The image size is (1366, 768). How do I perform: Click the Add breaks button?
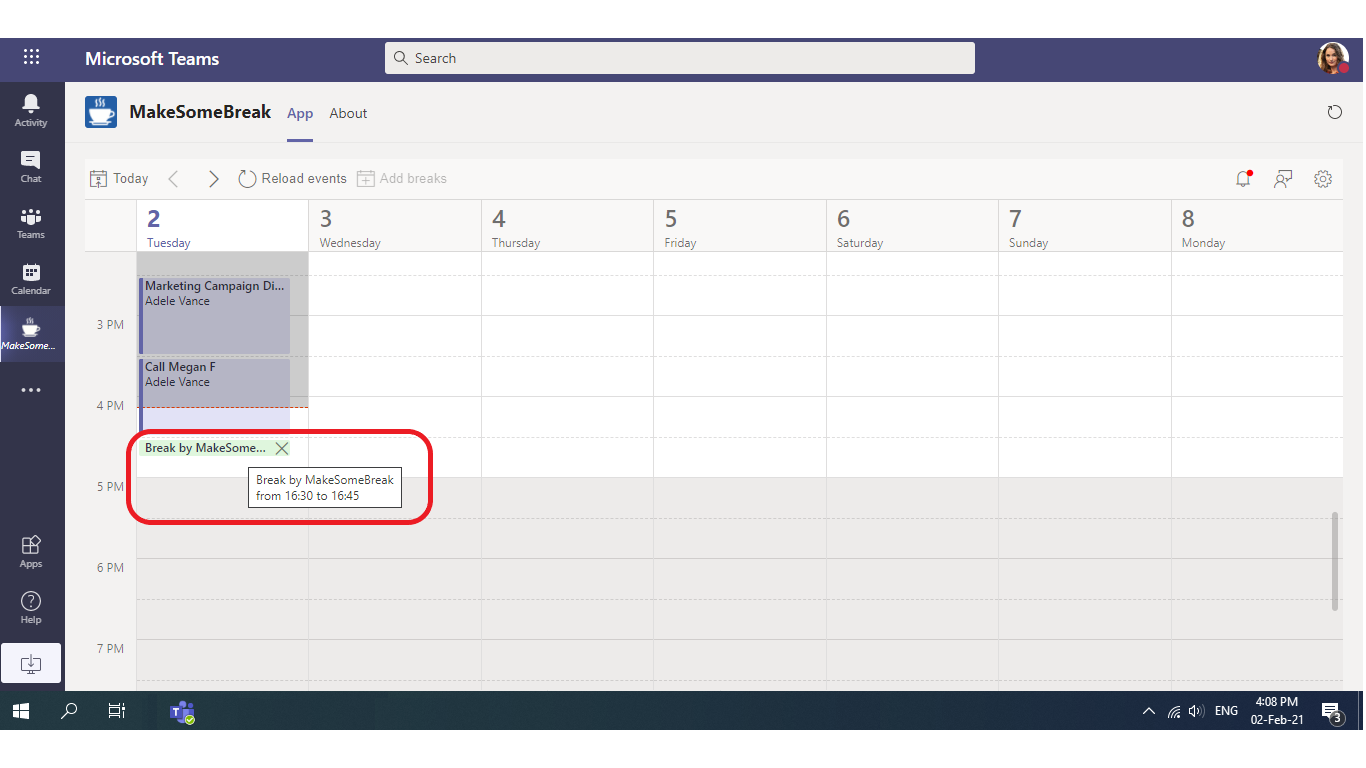pos(402,179)
